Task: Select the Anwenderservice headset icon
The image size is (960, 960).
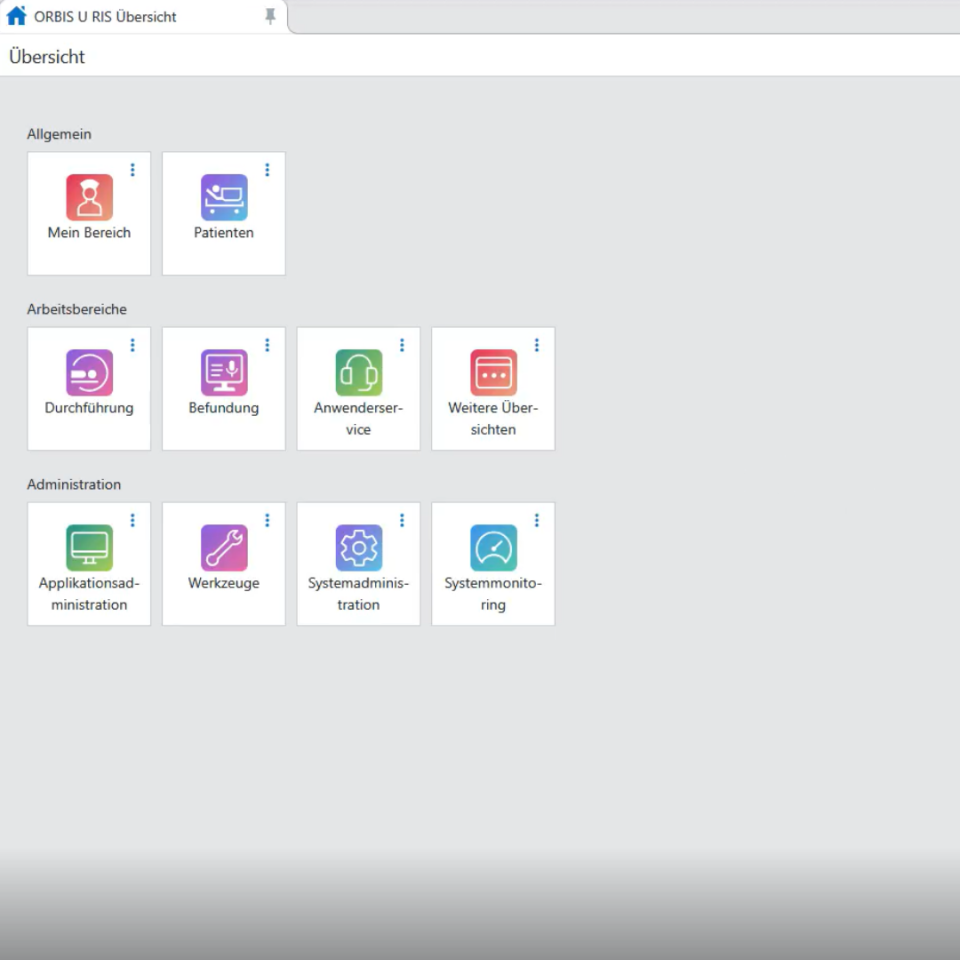Action: [x=358, y=372]
